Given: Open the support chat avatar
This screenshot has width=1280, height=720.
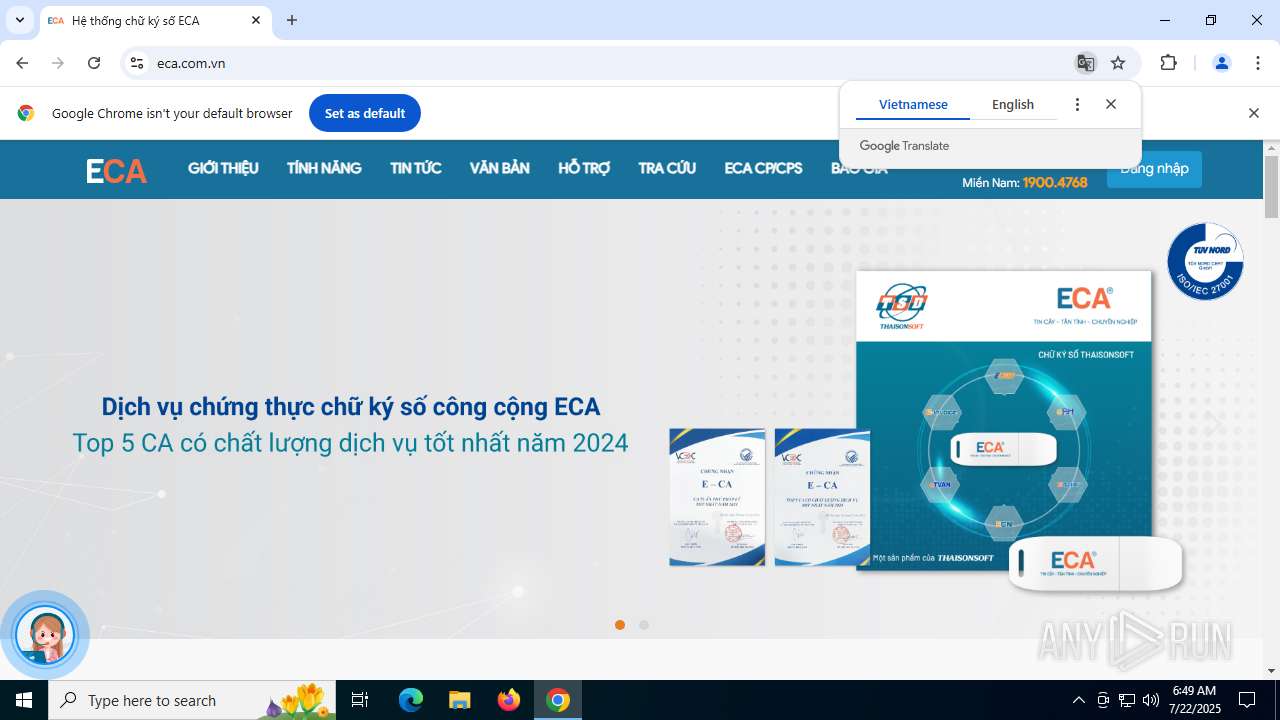Looking at the screenshot, I should click(45, 634).
